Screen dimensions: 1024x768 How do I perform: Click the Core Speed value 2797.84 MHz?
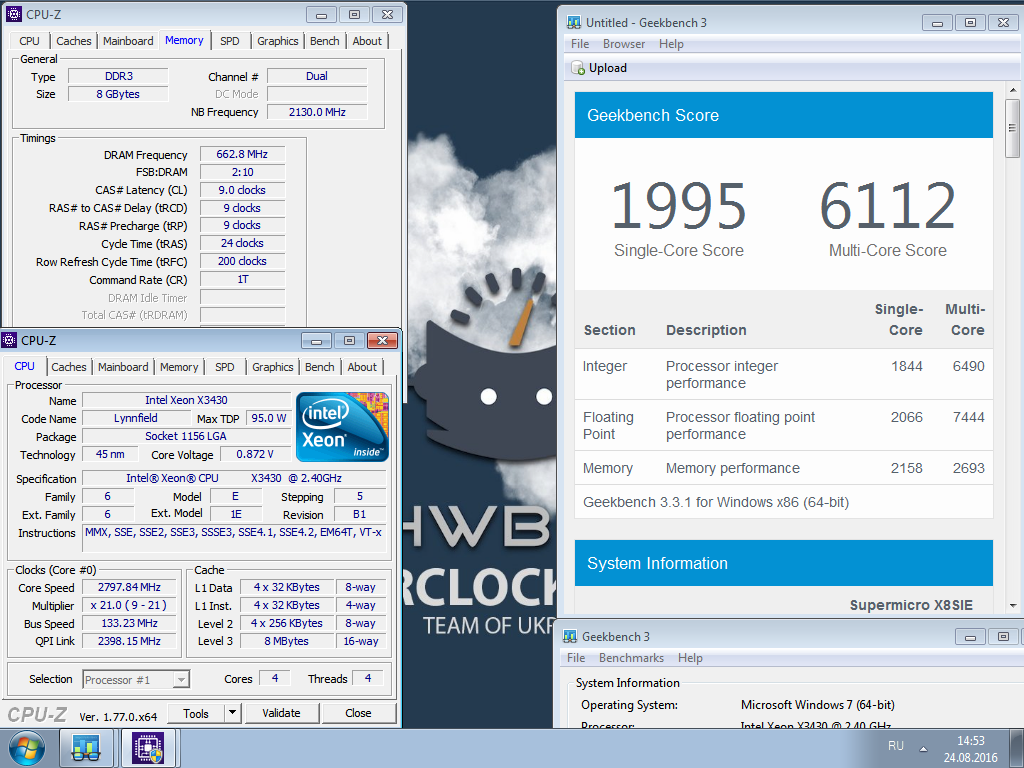tap(129, 587)
